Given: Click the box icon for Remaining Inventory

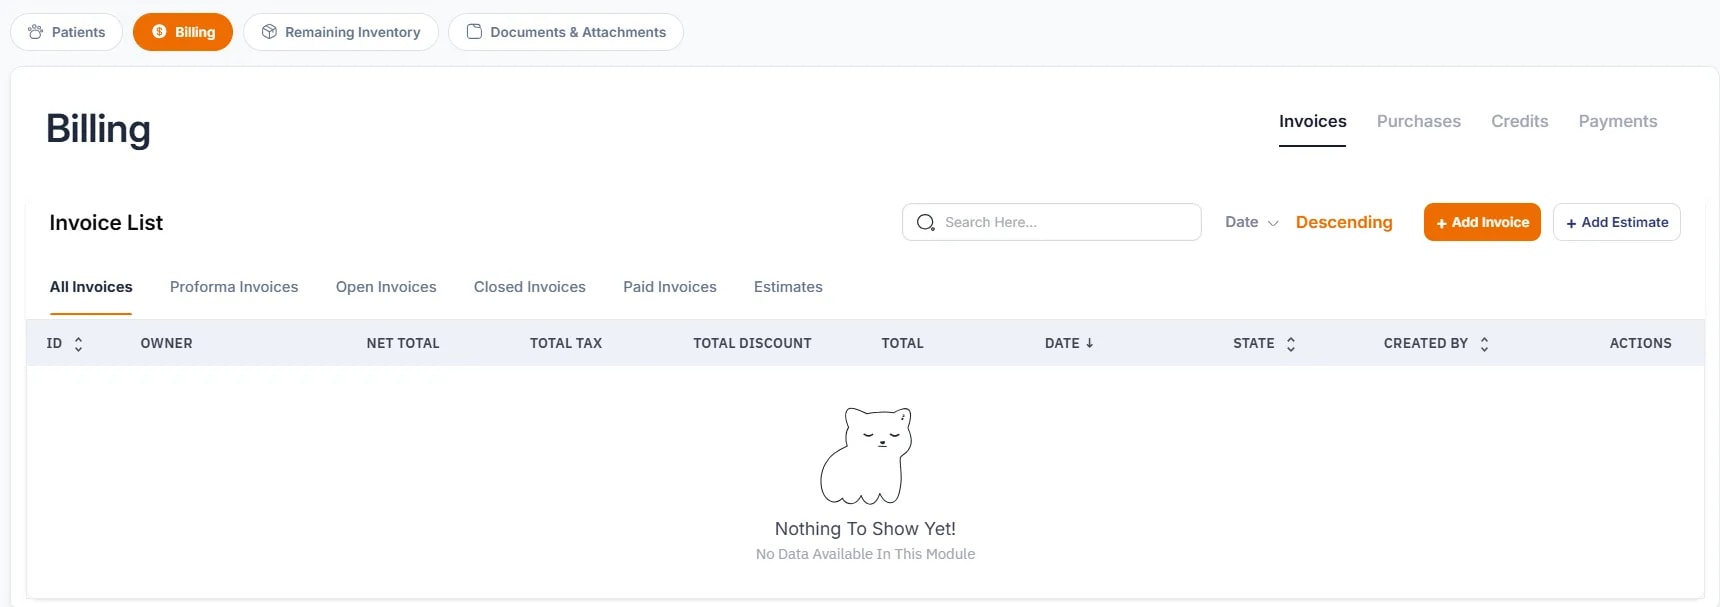Looking at the screenshot, I should 269,32.
